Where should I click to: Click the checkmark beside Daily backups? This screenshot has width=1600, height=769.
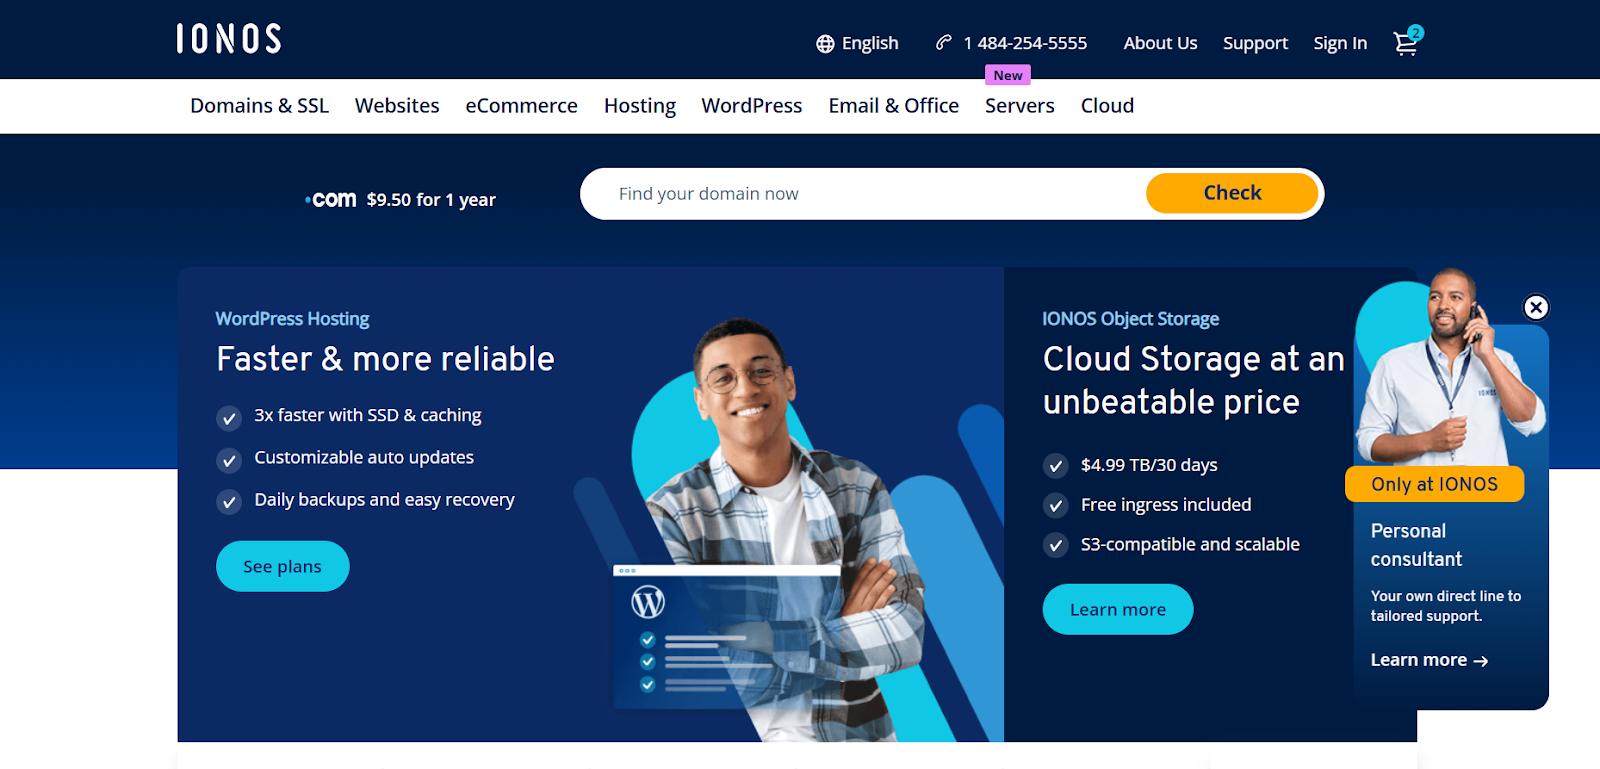229,502
